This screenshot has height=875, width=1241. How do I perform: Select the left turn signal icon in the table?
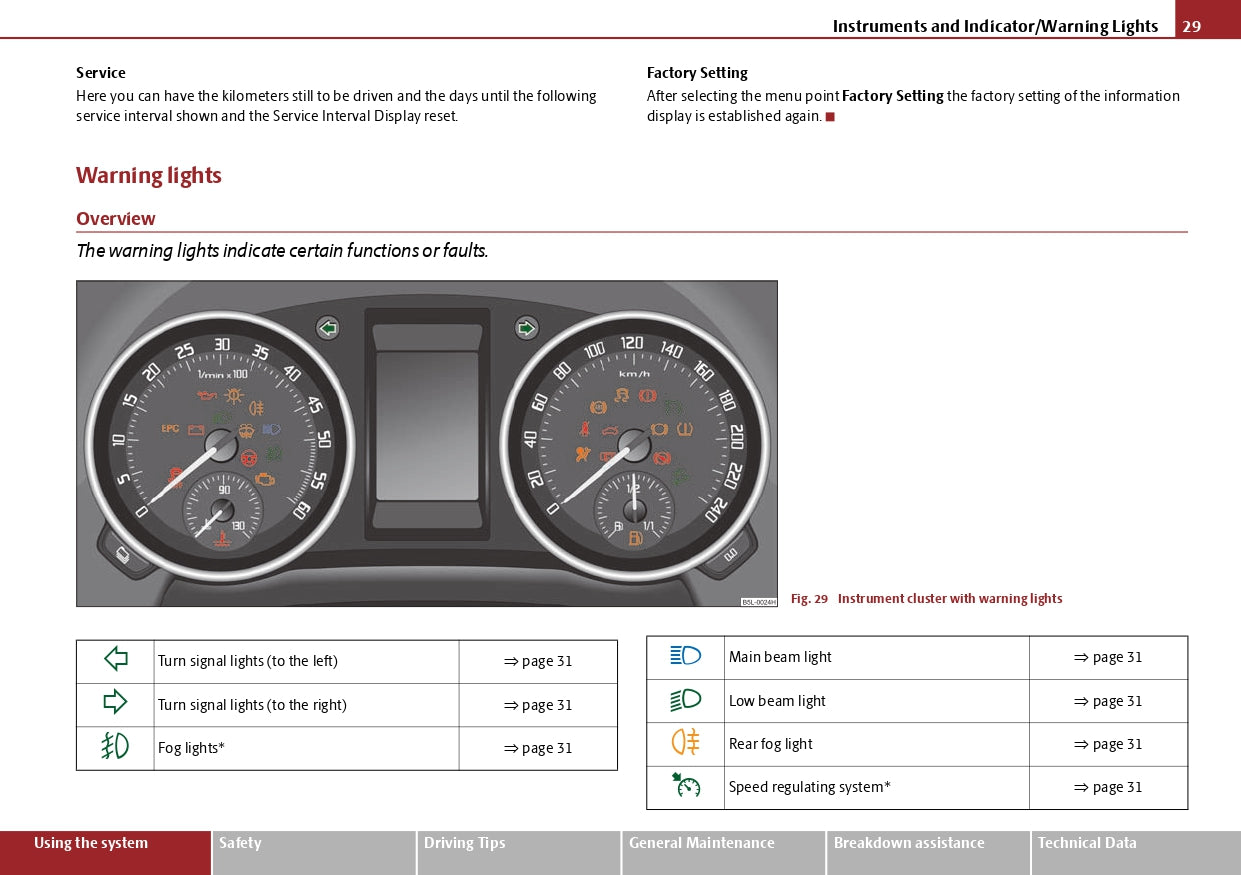[x=115, y=661]
